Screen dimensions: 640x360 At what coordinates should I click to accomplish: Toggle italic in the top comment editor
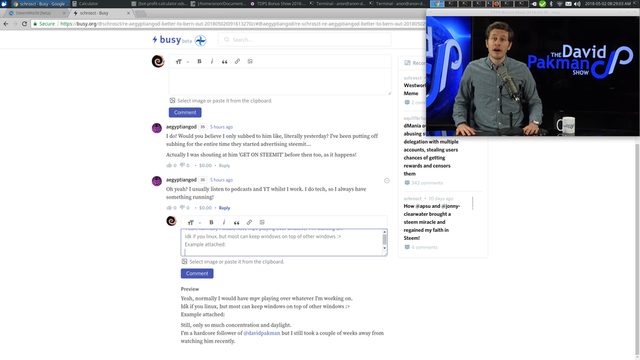point(212,61)
